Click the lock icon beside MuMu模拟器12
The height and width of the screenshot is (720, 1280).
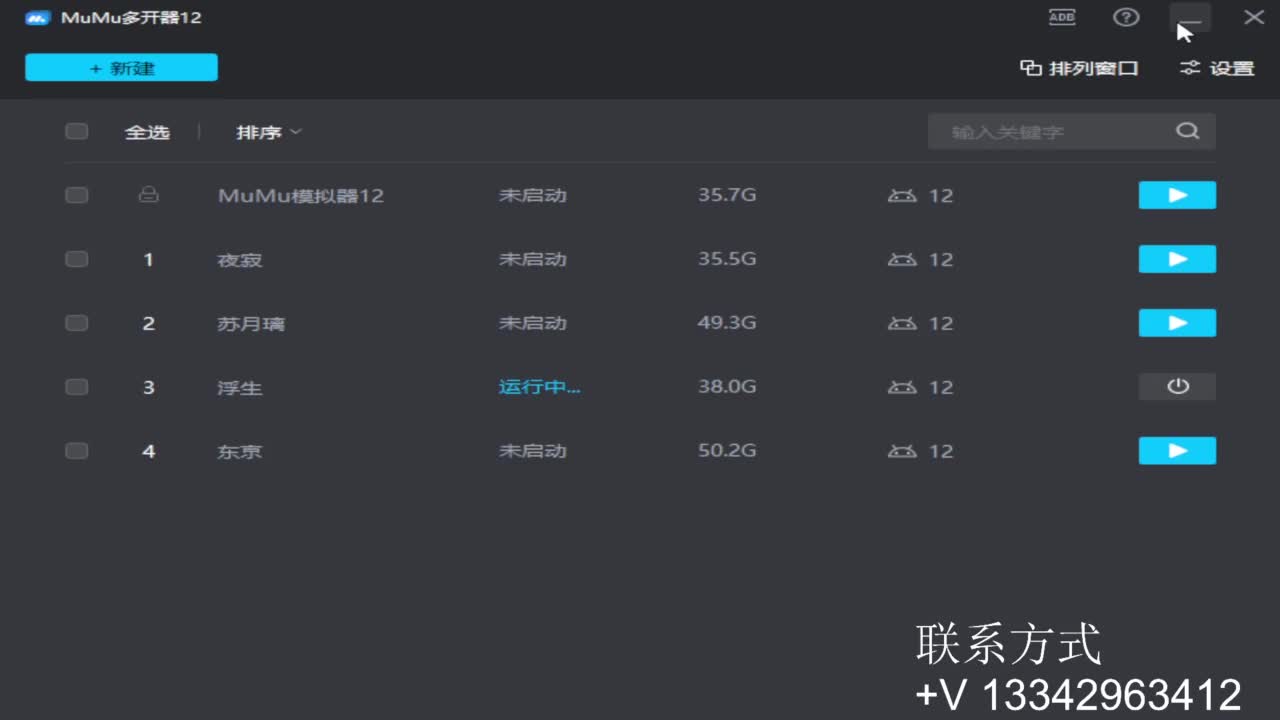148,195
